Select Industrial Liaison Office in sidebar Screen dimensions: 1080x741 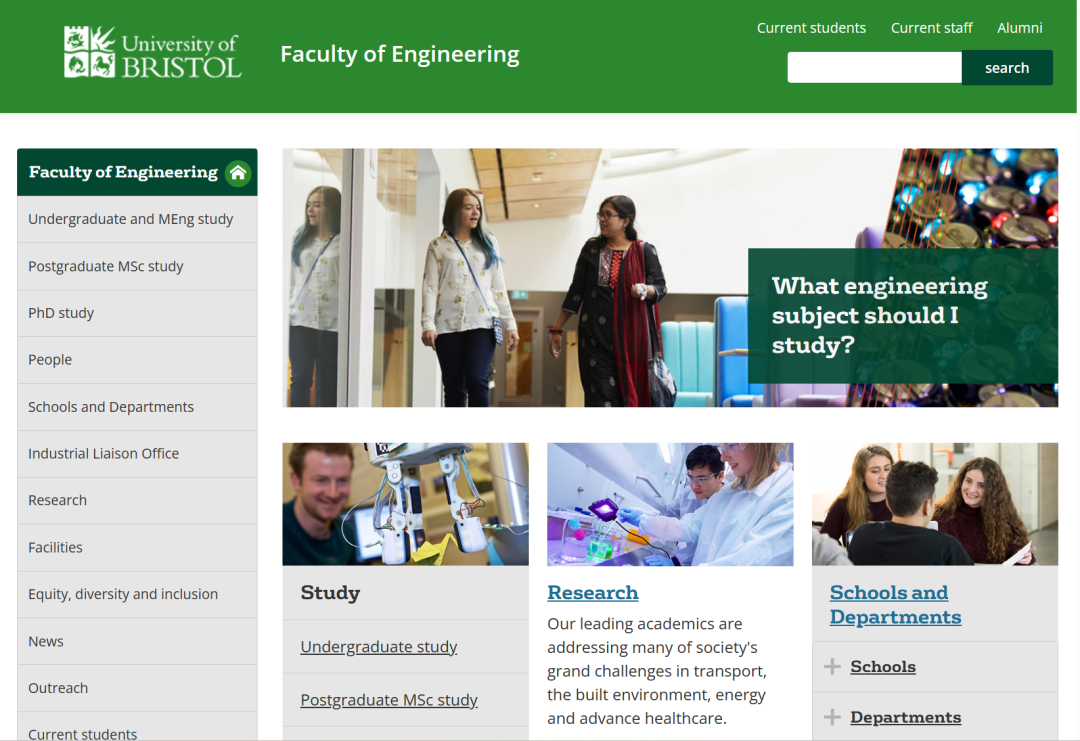click(x=104, y=453)
